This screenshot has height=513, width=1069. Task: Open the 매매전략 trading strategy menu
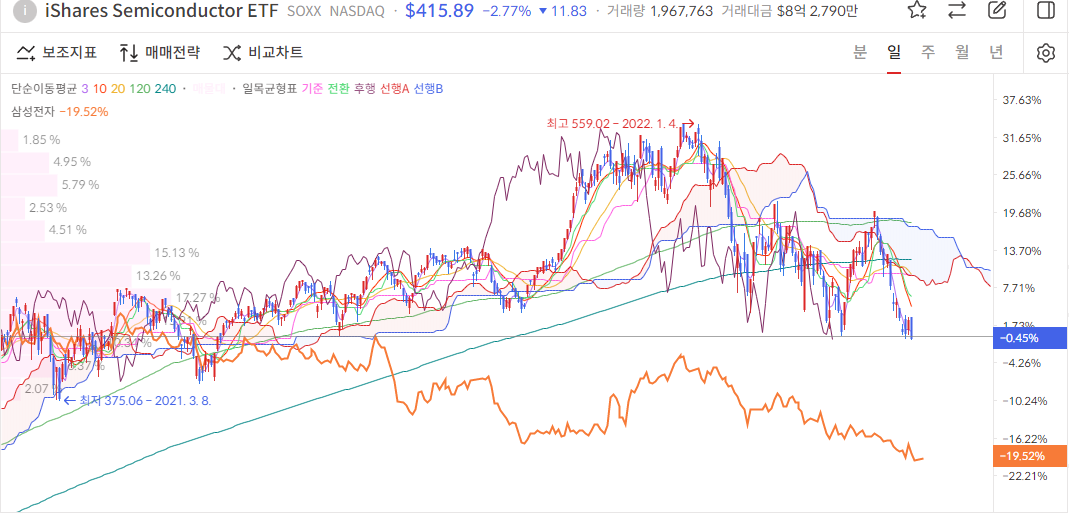click(x=160, y=53)
